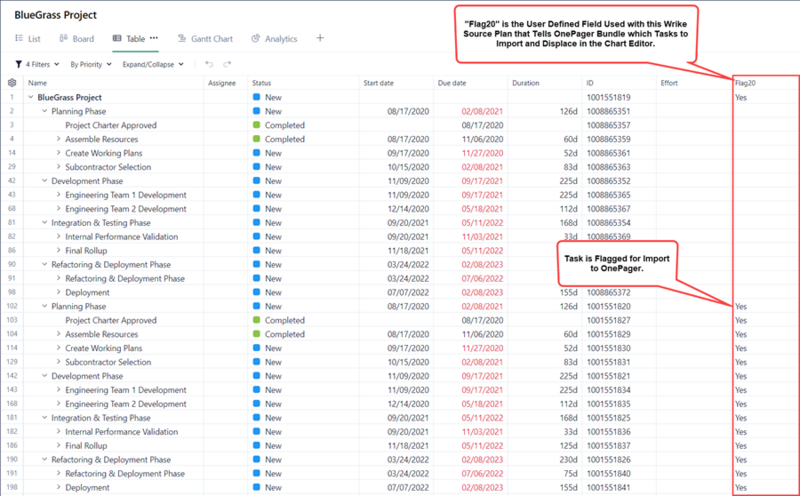Collapse Development Phase in row 42

click(x=44, y=181)
